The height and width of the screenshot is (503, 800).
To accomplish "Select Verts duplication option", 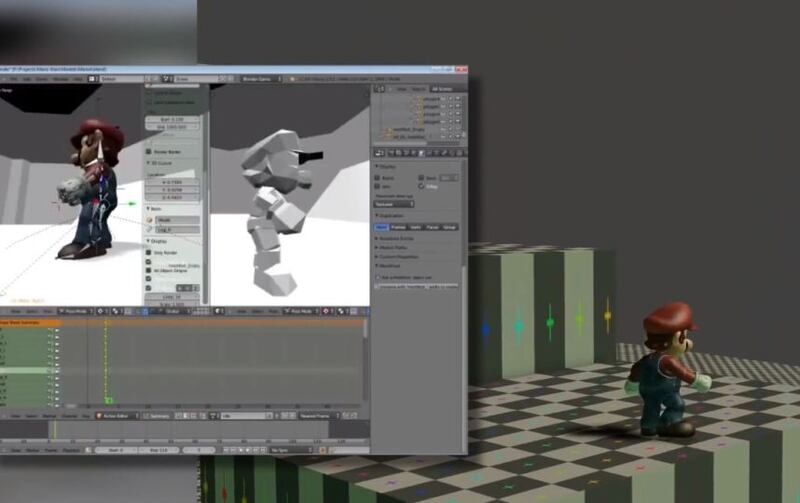I will click(415, 227).
